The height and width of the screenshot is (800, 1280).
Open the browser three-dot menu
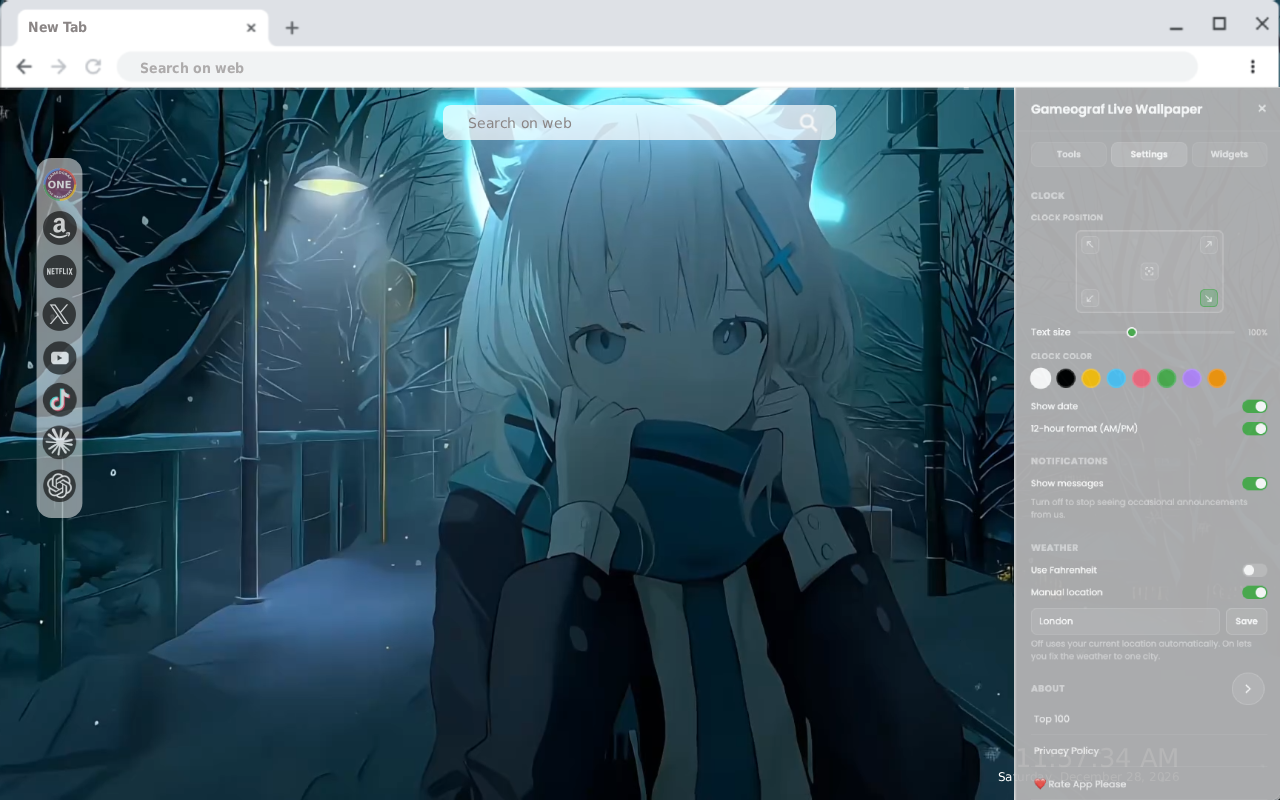point(1252,67)
